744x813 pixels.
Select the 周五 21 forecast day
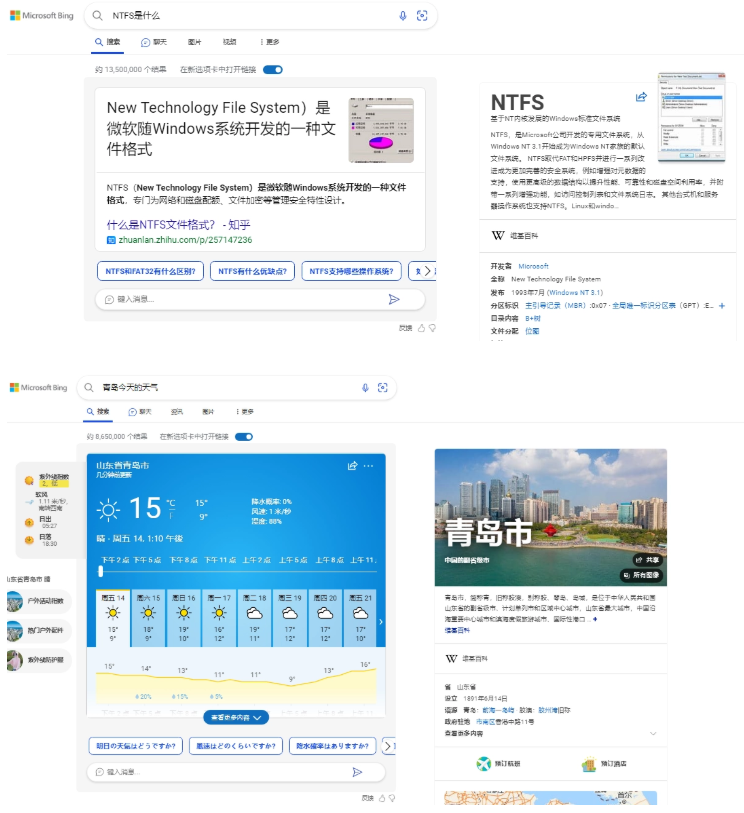point(360,618)
